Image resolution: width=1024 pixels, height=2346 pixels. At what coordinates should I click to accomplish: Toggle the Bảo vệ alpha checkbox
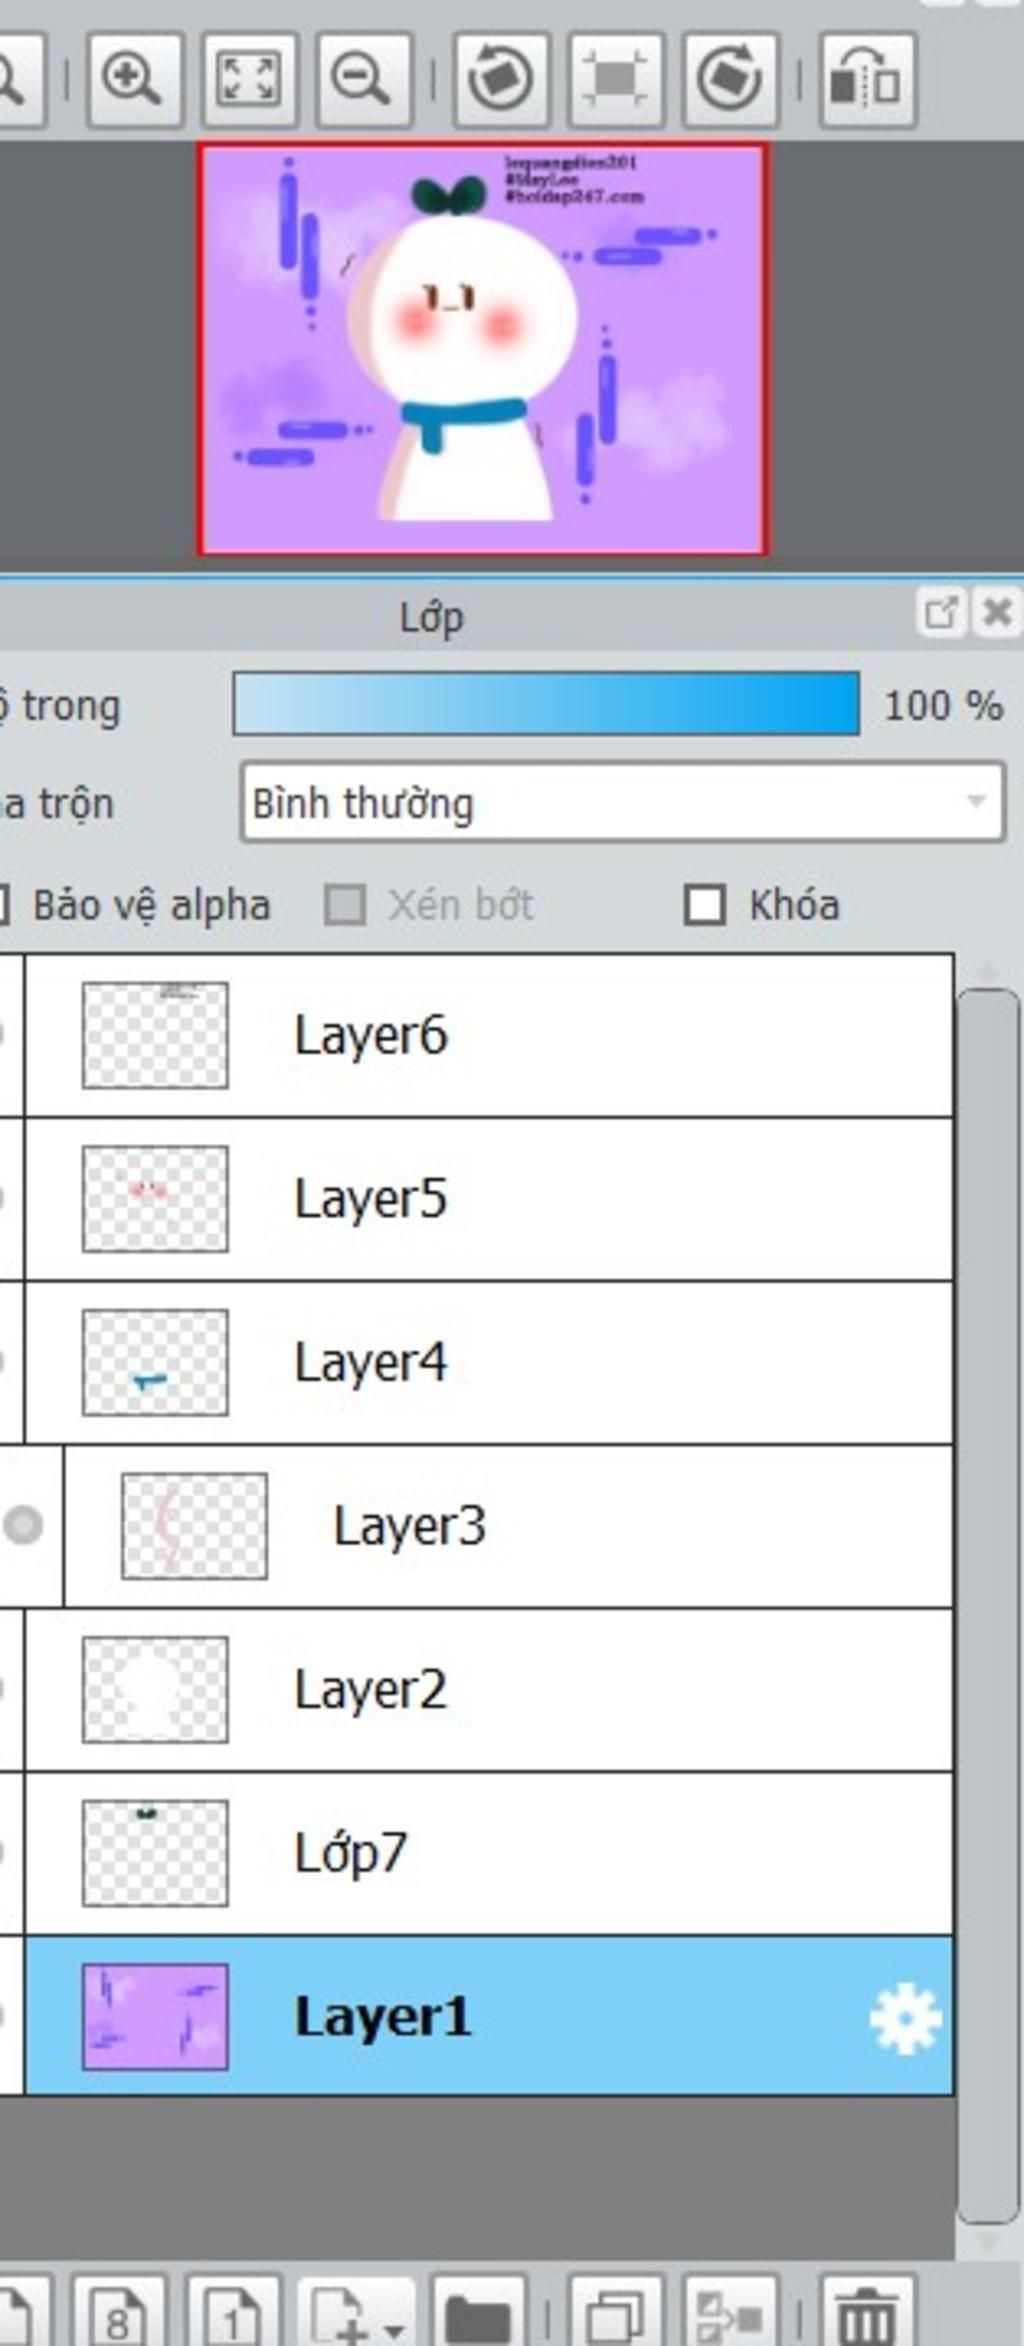tap(2, 905)
